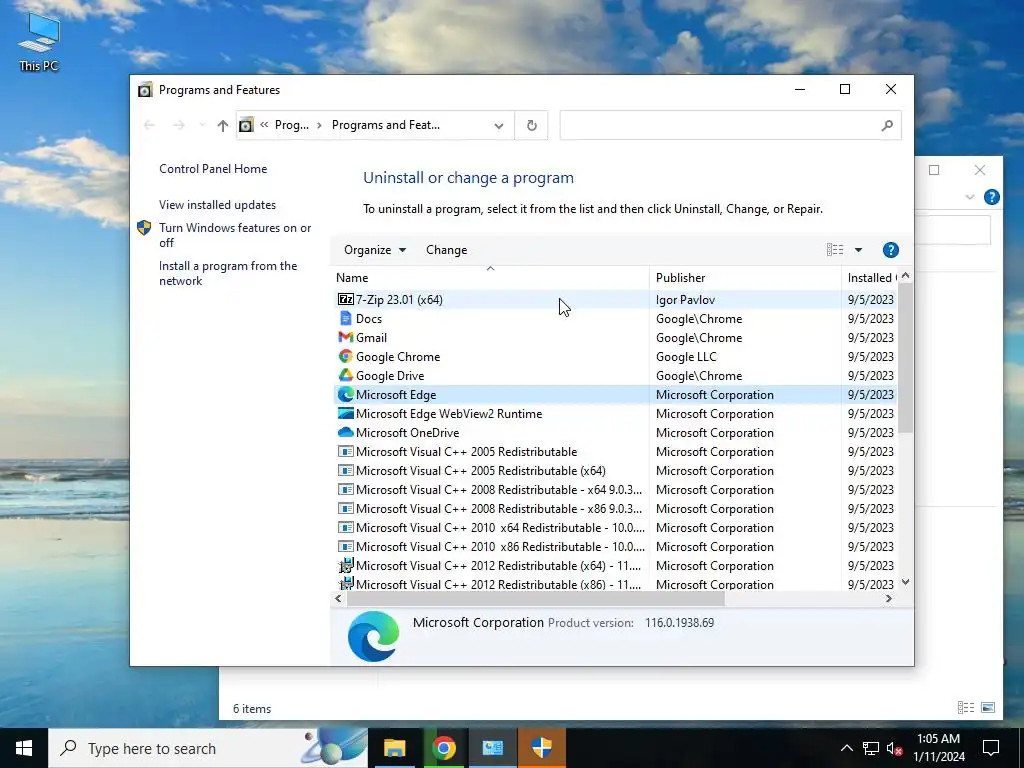Click Install a program from the network
This screenshot has width=1024, height=768.
pos(227,274)
